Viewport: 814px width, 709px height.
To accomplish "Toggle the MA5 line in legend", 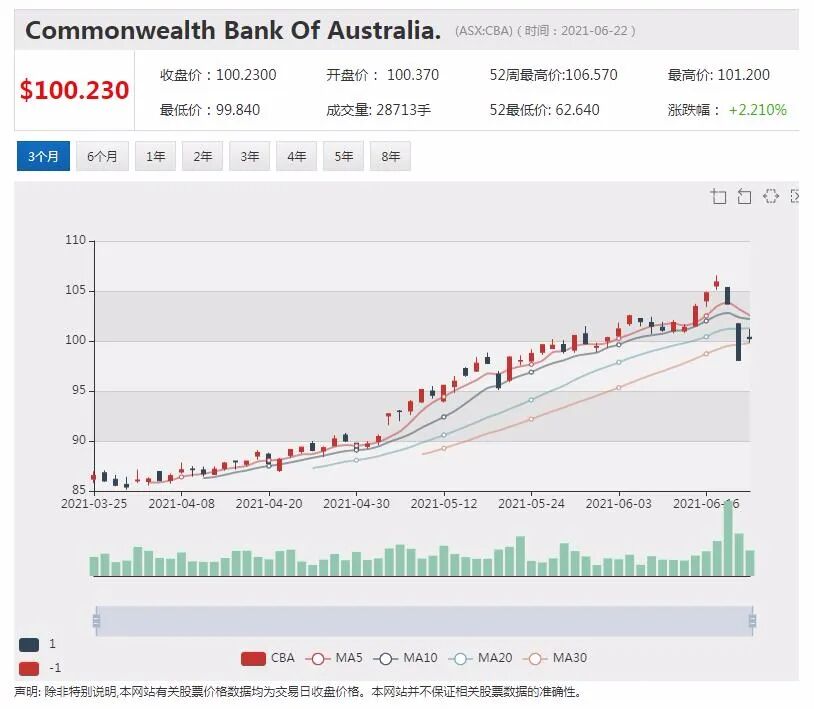I will [x=334, y=658].
